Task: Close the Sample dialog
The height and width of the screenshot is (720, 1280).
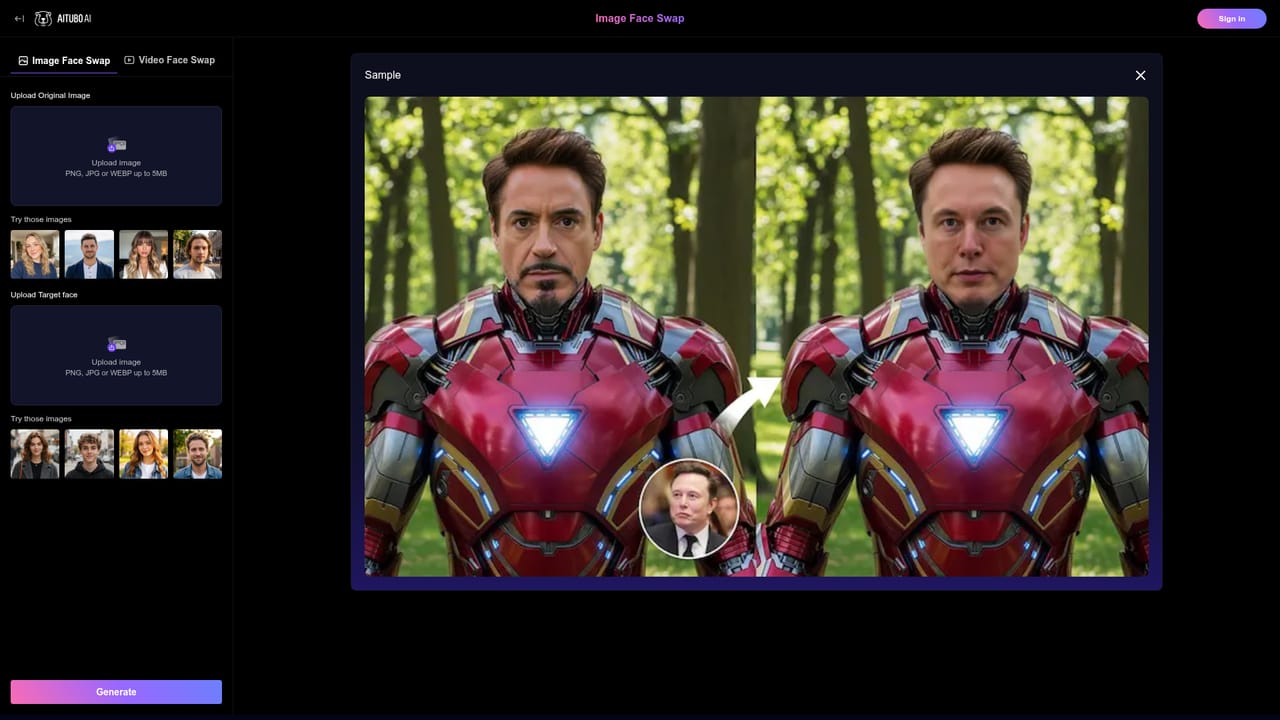Action: coord(1140,75)
